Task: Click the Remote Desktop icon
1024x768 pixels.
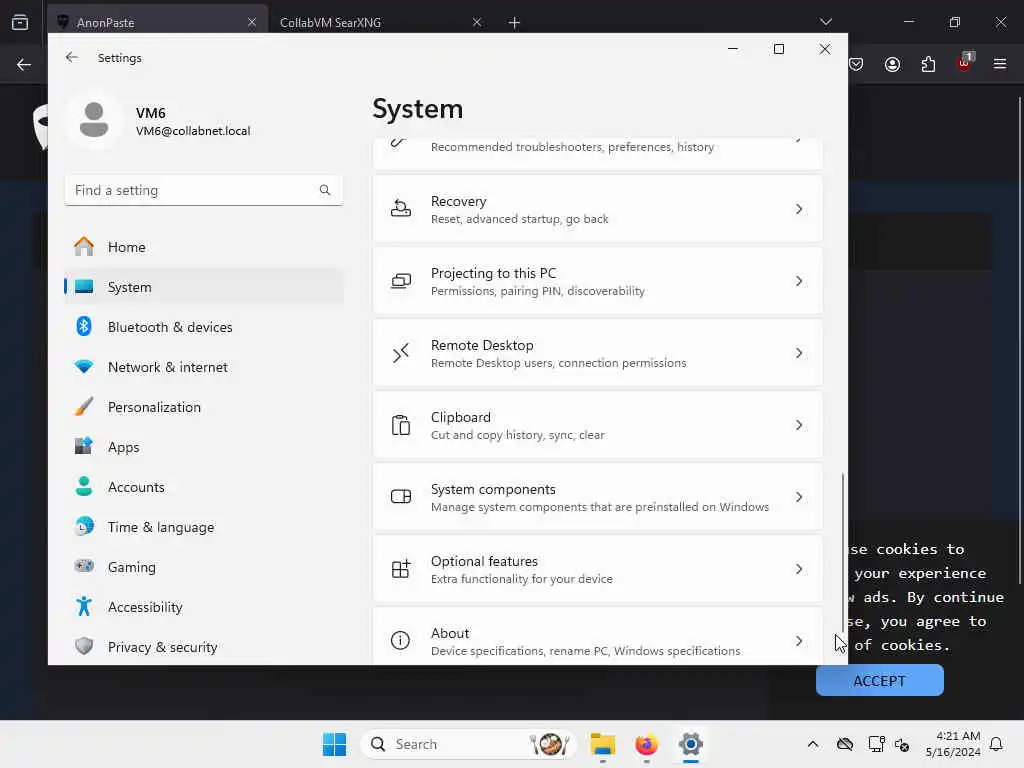Action: point(400,353)
